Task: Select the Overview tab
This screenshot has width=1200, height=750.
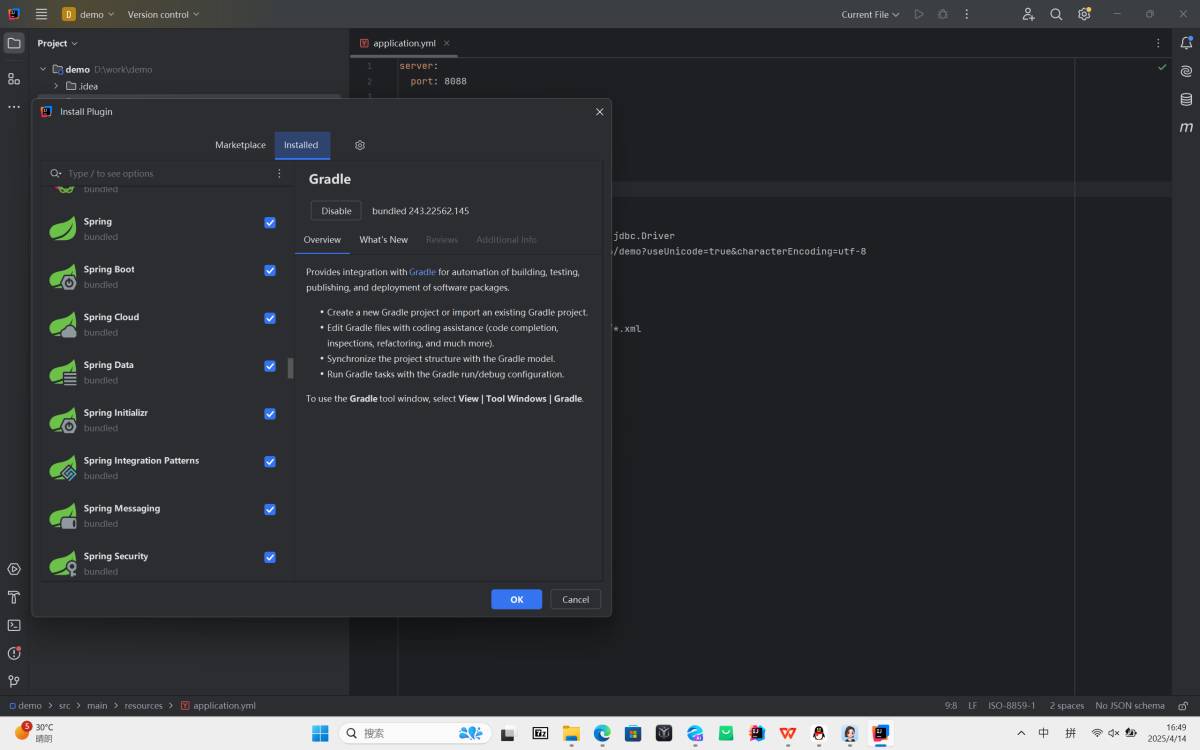Action: (322, 240)
